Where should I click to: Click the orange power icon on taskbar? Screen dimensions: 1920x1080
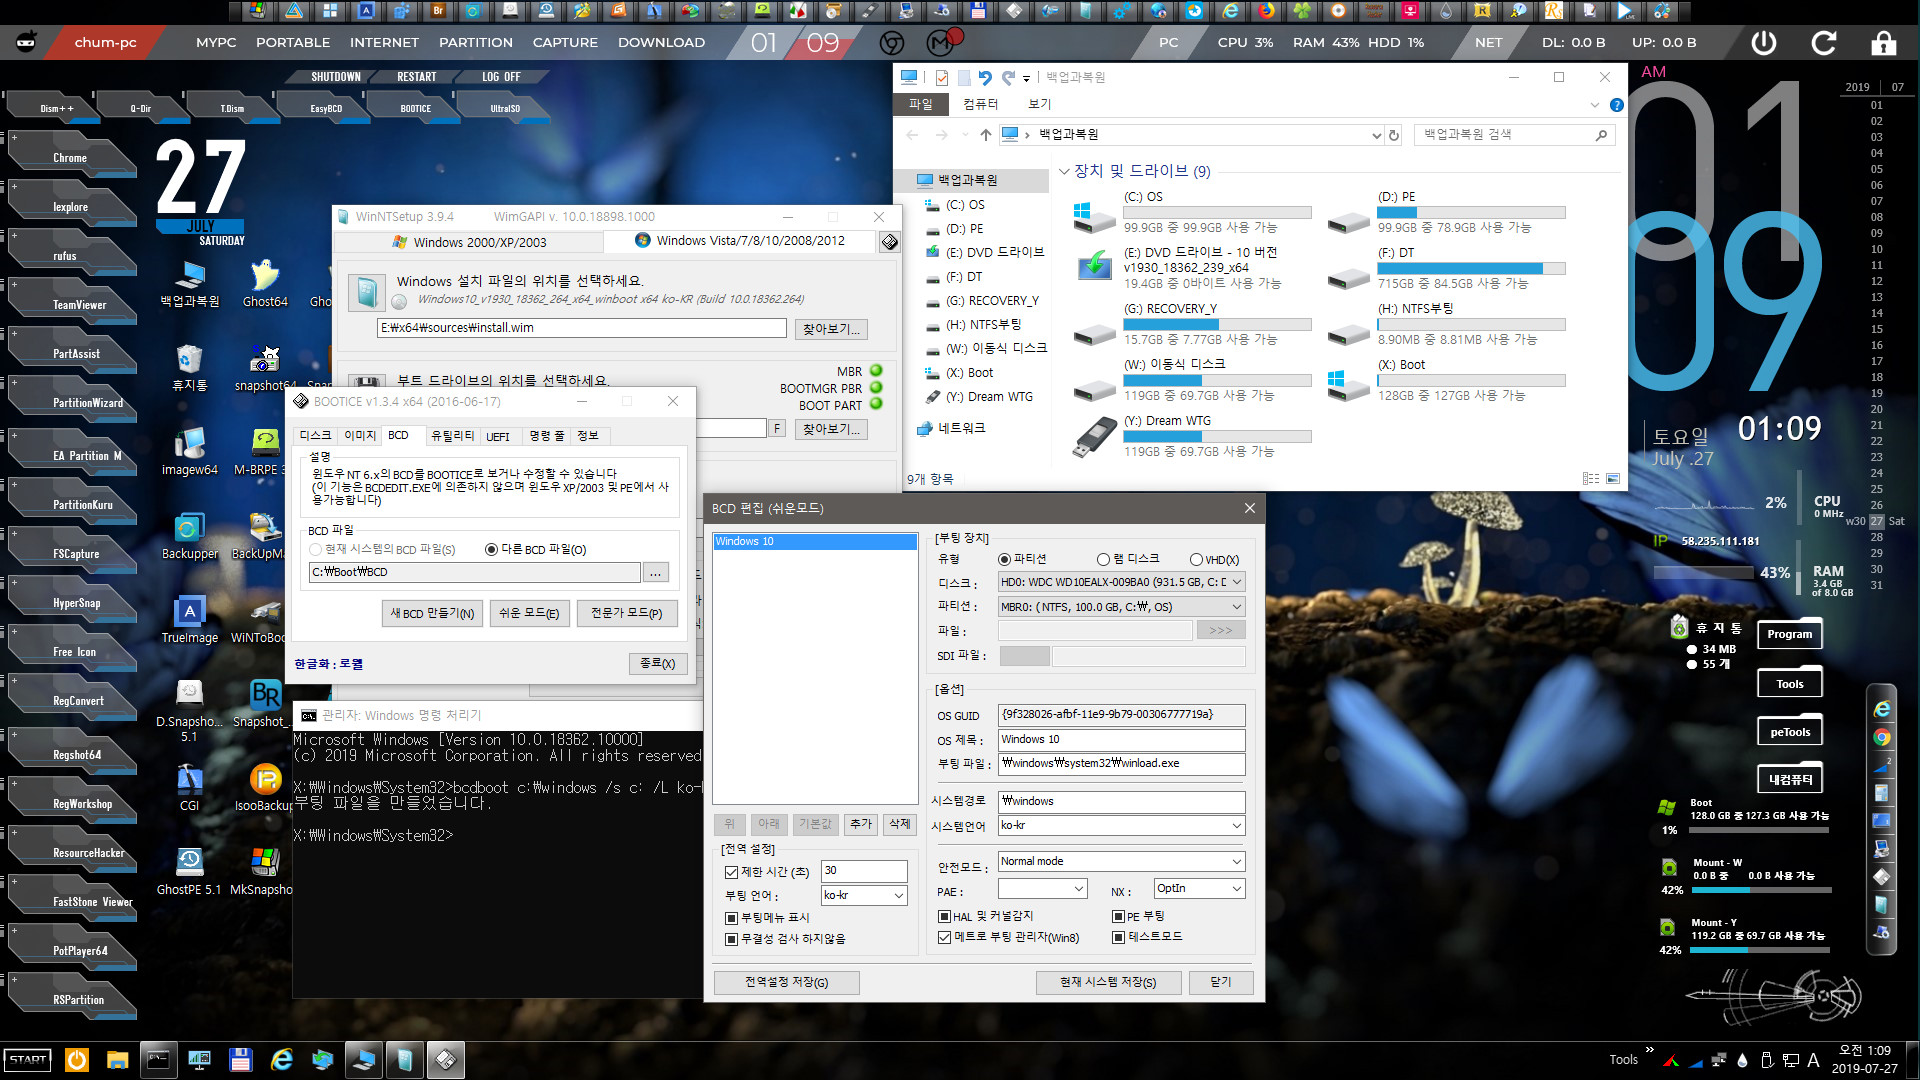click(77, 1060)
